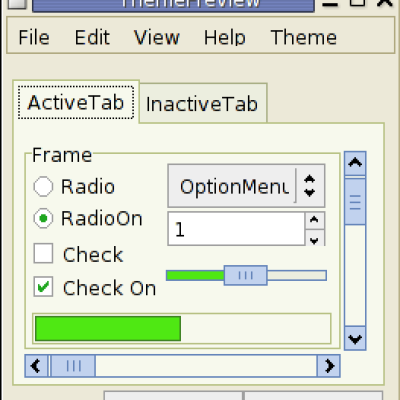
Task: Click the vertical scrollbar thumb
Action: 355,202
